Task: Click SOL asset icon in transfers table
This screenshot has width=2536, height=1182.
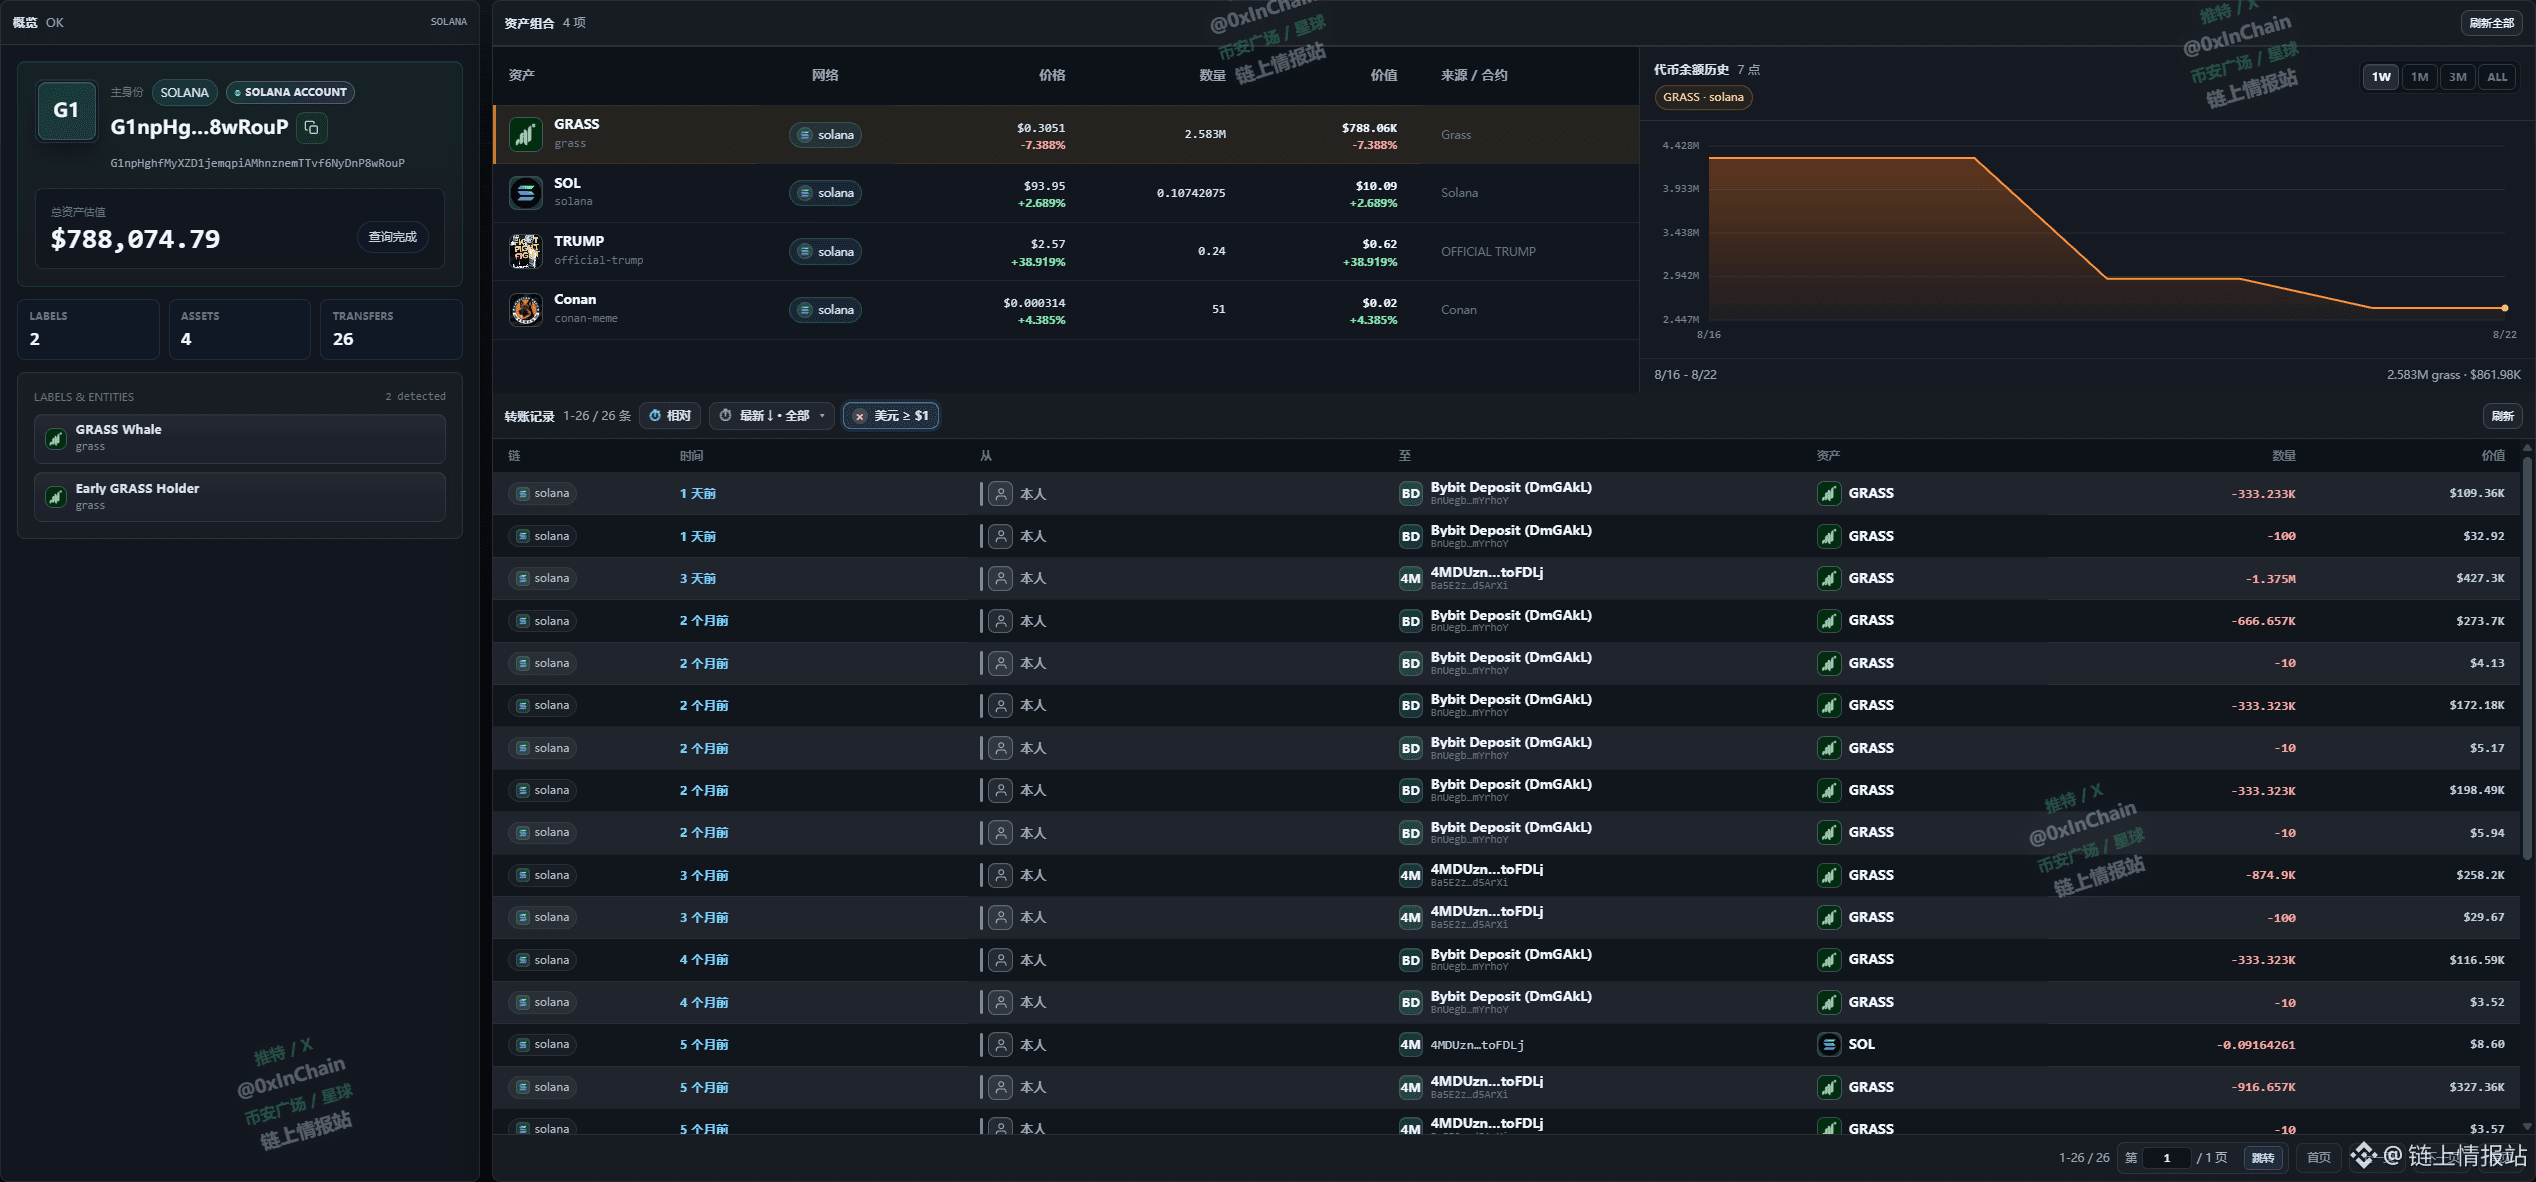Action: click(1828, 1044)
